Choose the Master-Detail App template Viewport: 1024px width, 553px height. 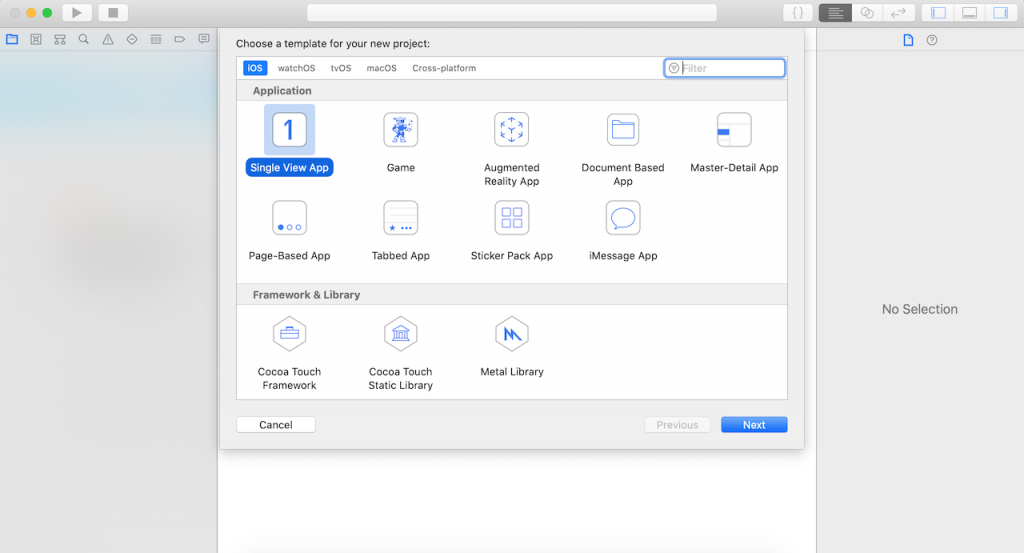click(734, 142)
